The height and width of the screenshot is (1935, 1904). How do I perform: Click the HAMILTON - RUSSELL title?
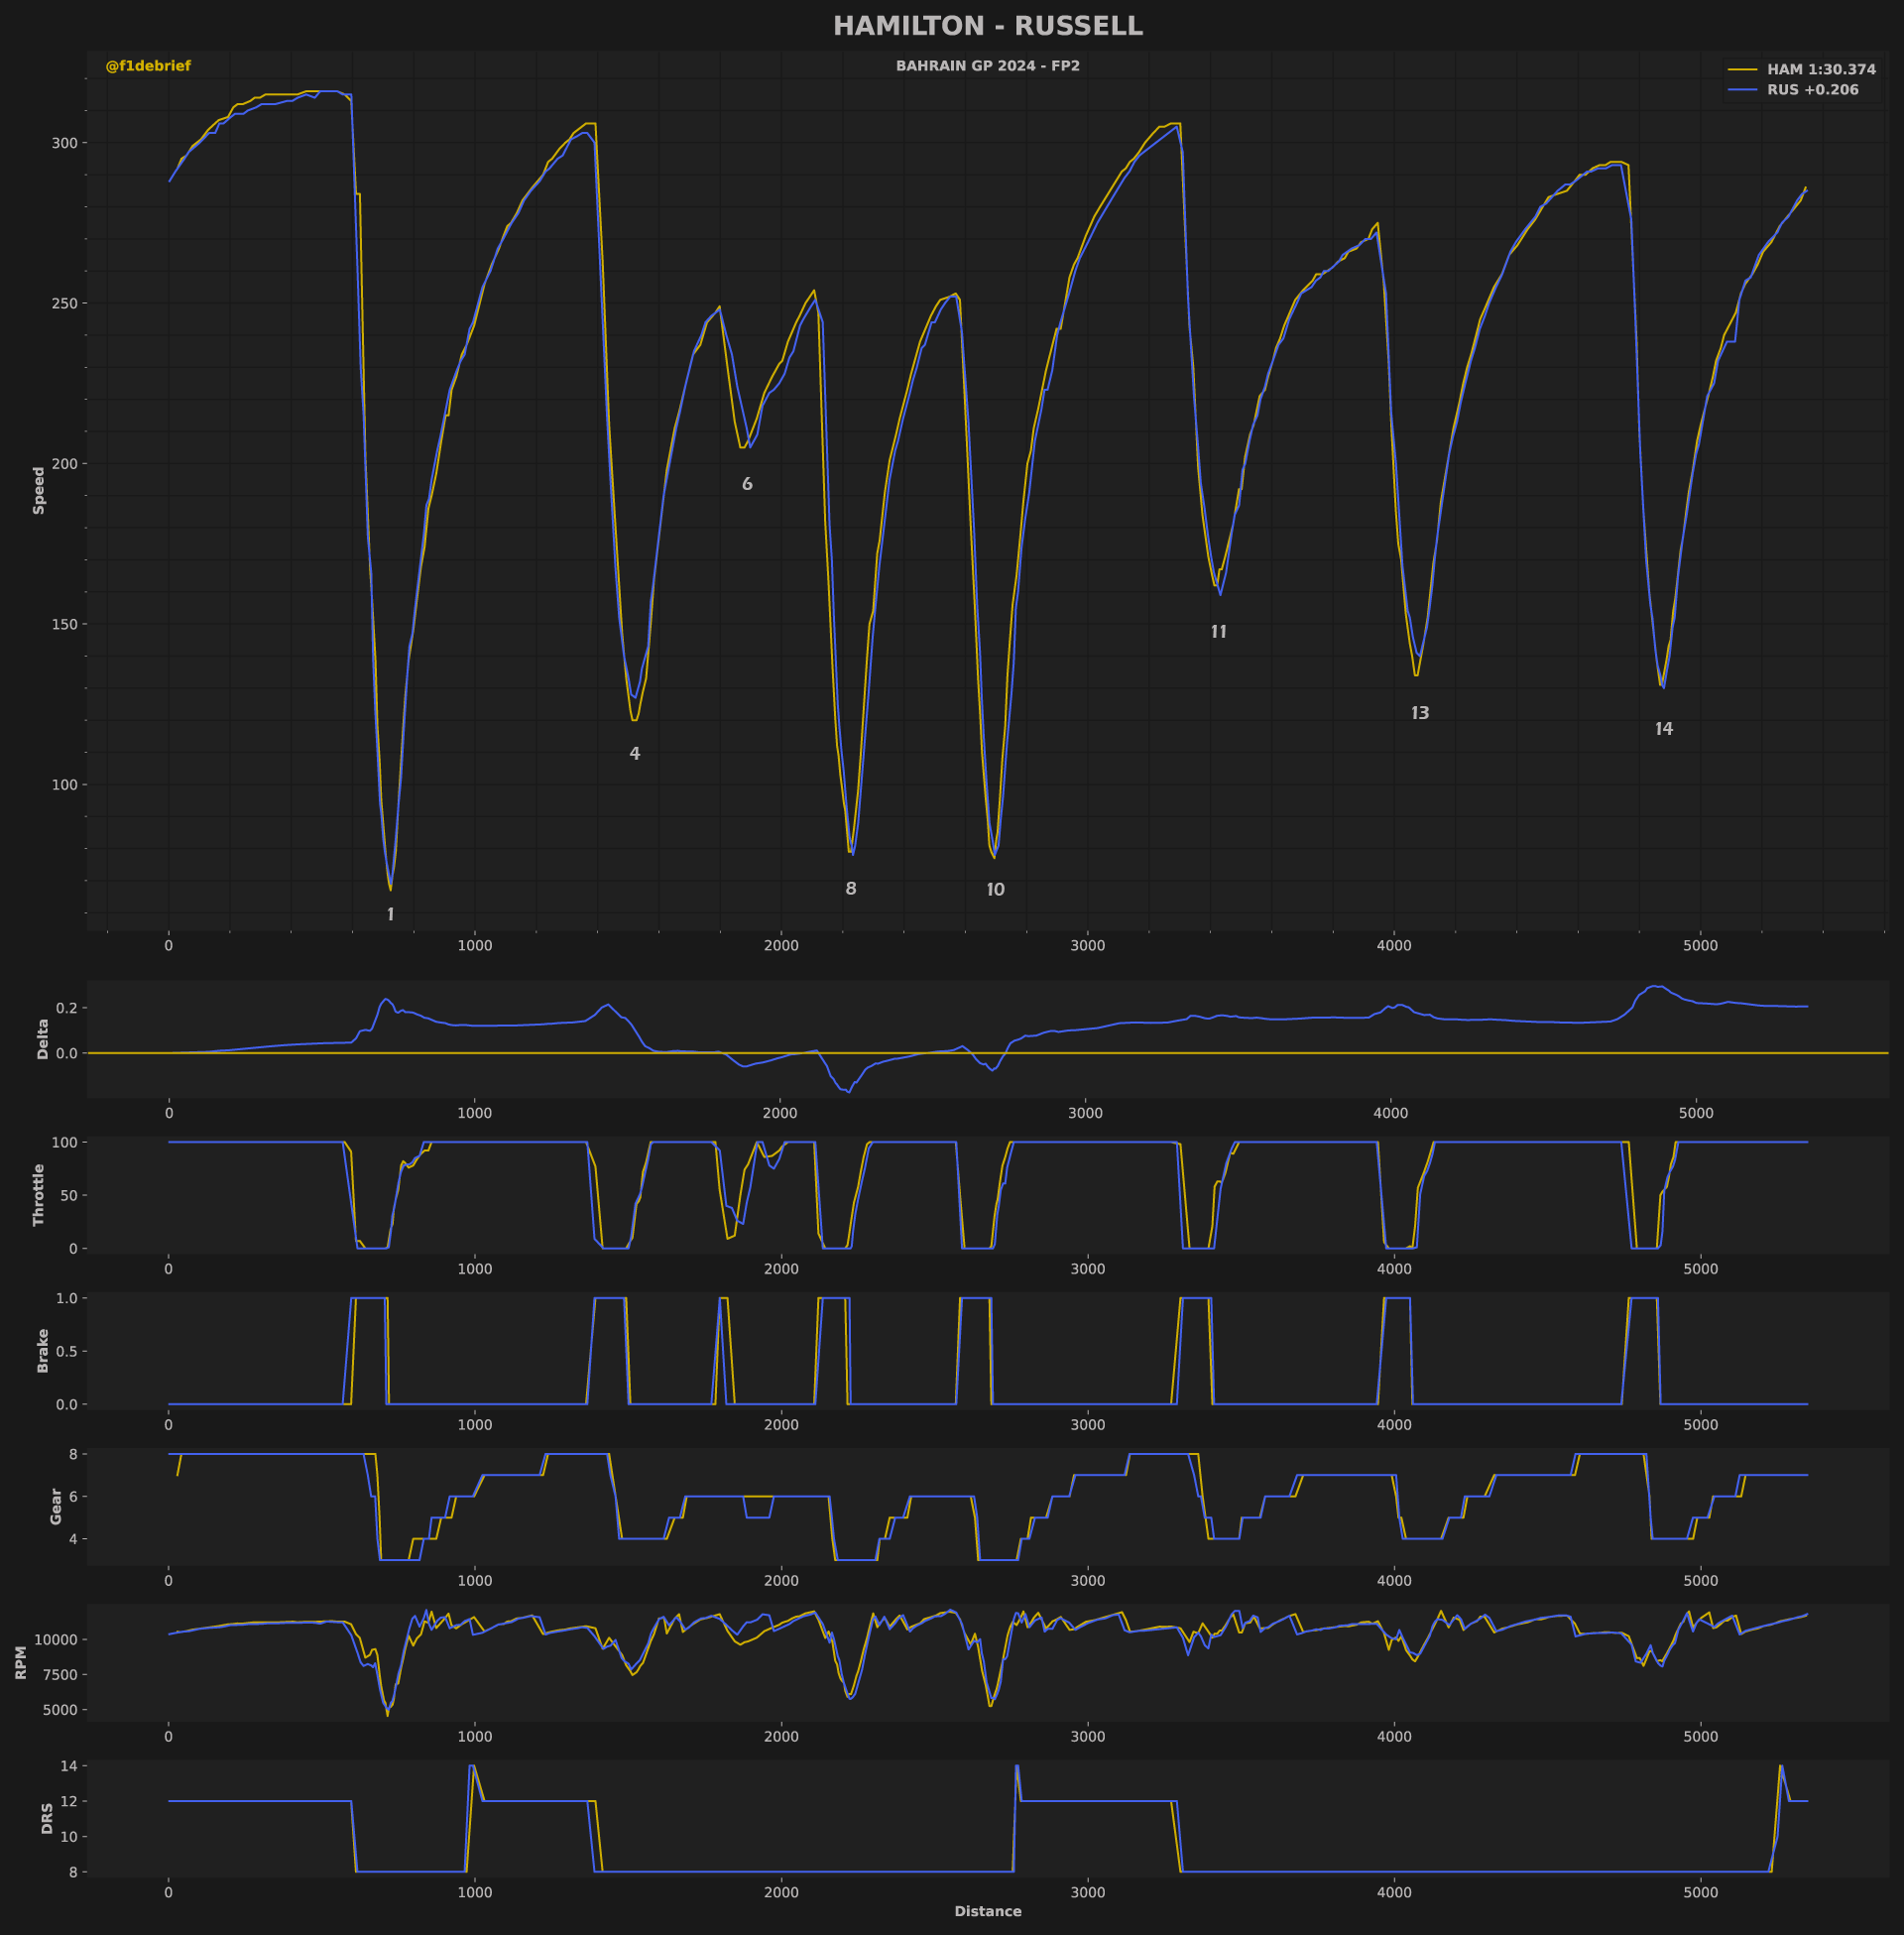[987, 26]
